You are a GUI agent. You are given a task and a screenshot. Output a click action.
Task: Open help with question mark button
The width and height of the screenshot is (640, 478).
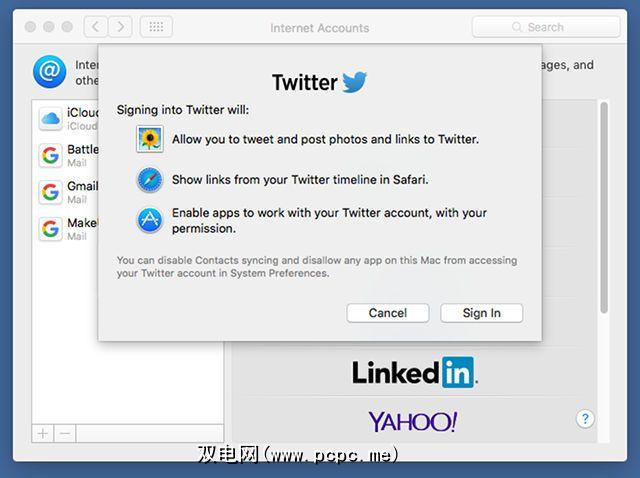pos(585,419)
